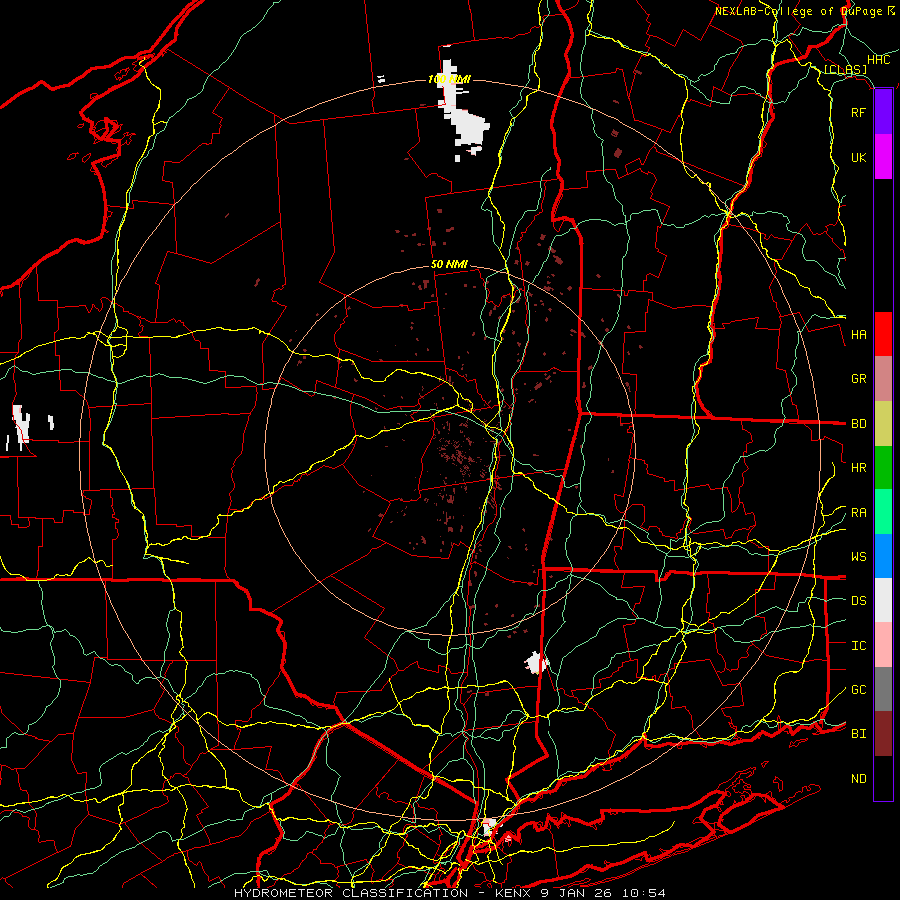Click the UK magenta color swatch
Viewport: 900px width, 900px height.
[x=883, y=157]
